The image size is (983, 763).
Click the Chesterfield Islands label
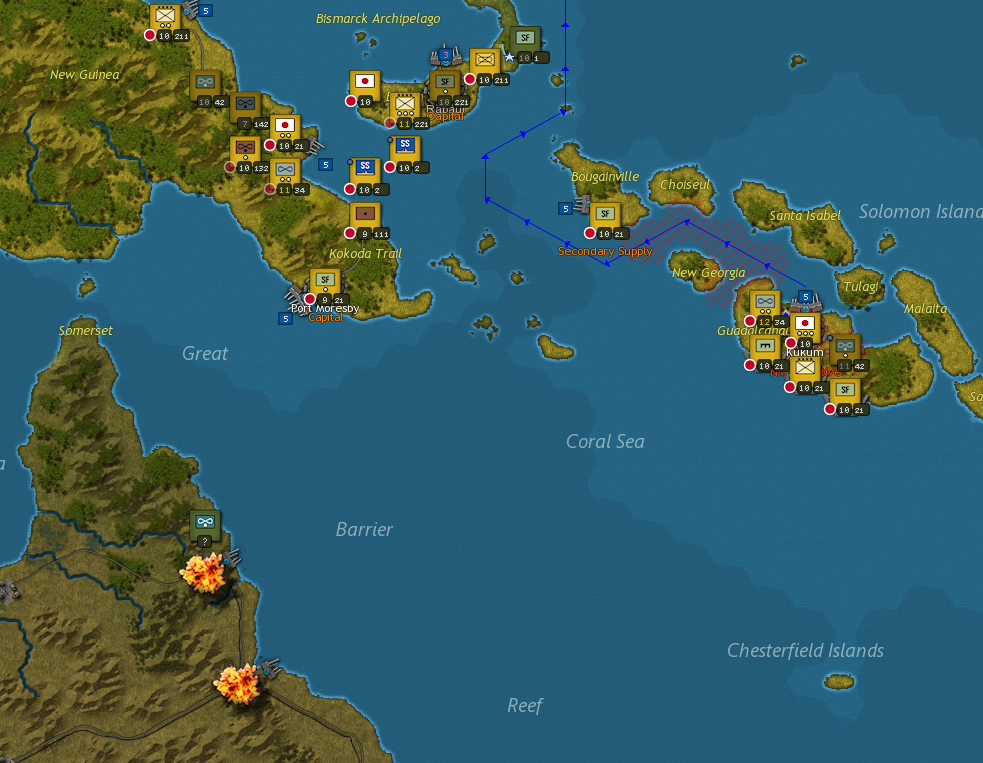(x=806, y=651)
